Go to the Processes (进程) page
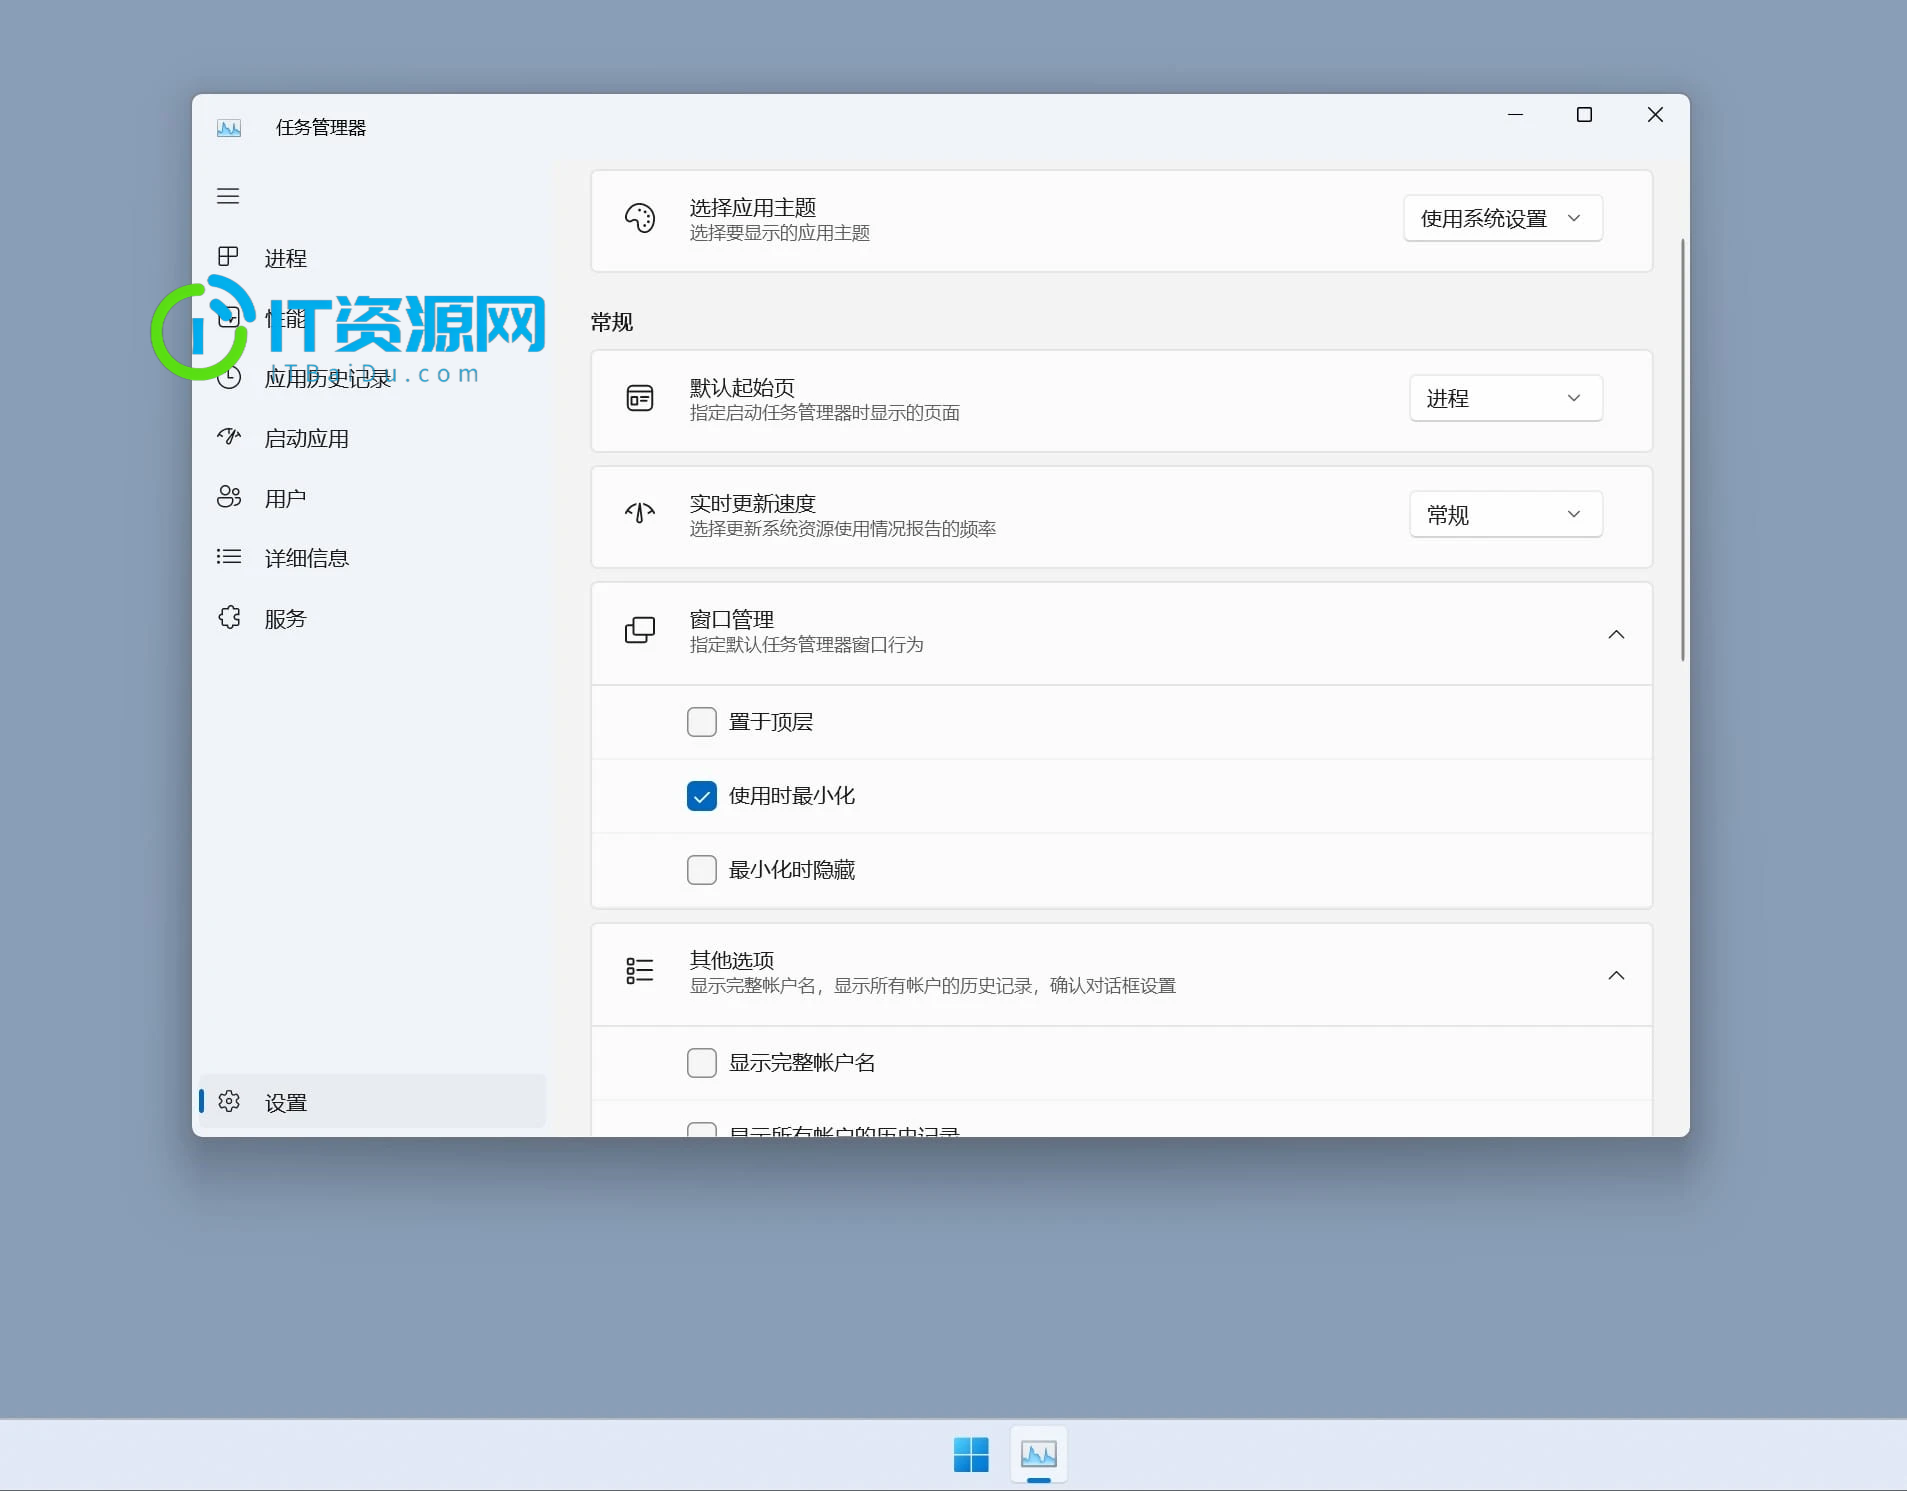1907x1491 pixels. click(372, 258)
